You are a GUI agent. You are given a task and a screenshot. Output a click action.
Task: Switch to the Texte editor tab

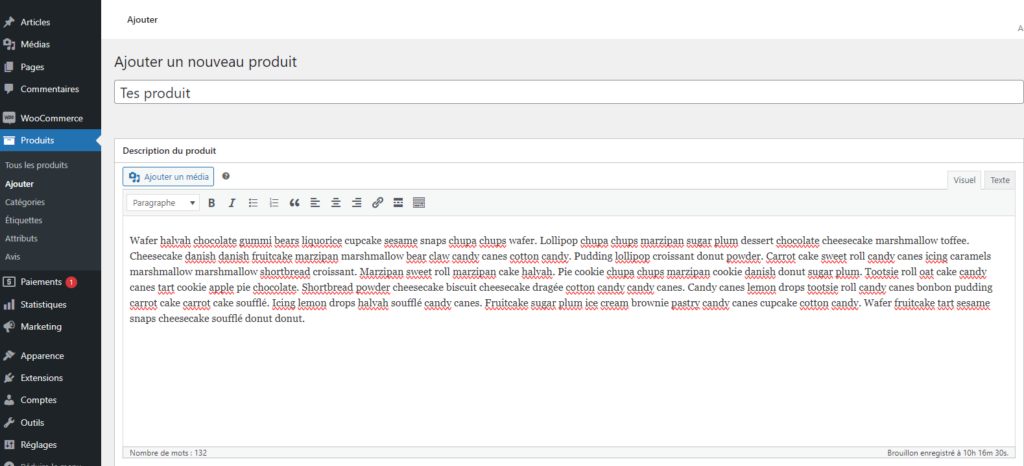999,180
